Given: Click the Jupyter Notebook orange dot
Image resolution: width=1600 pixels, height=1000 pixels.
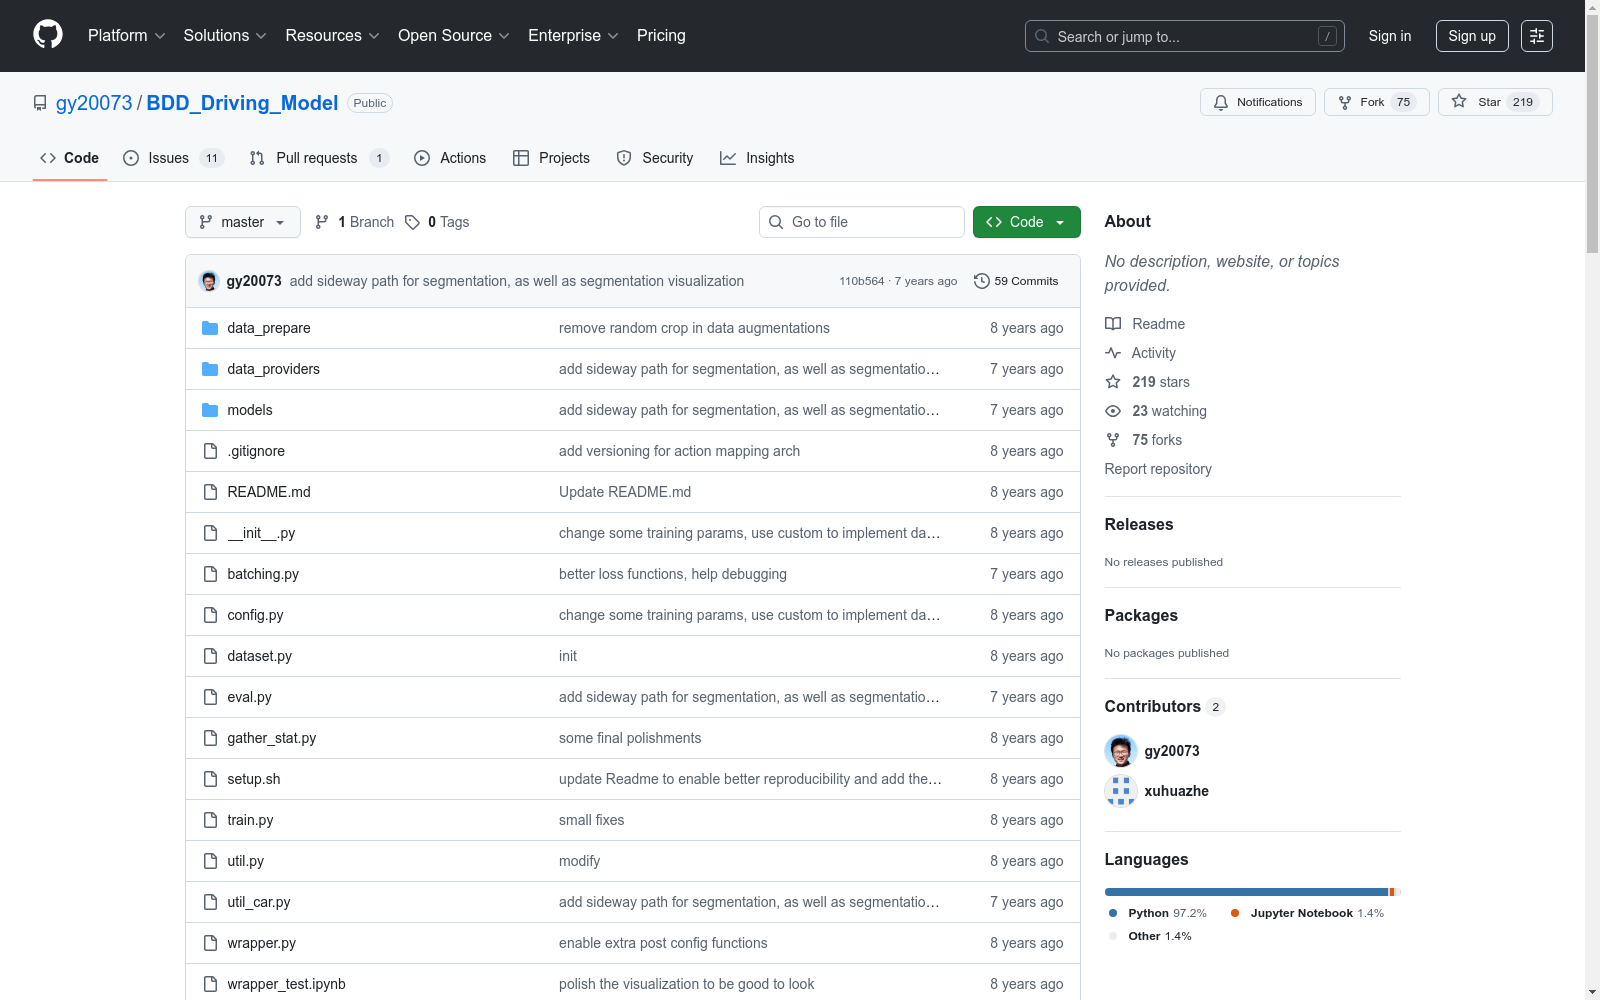Looking at the screenshot, I should click(1235, 913).
